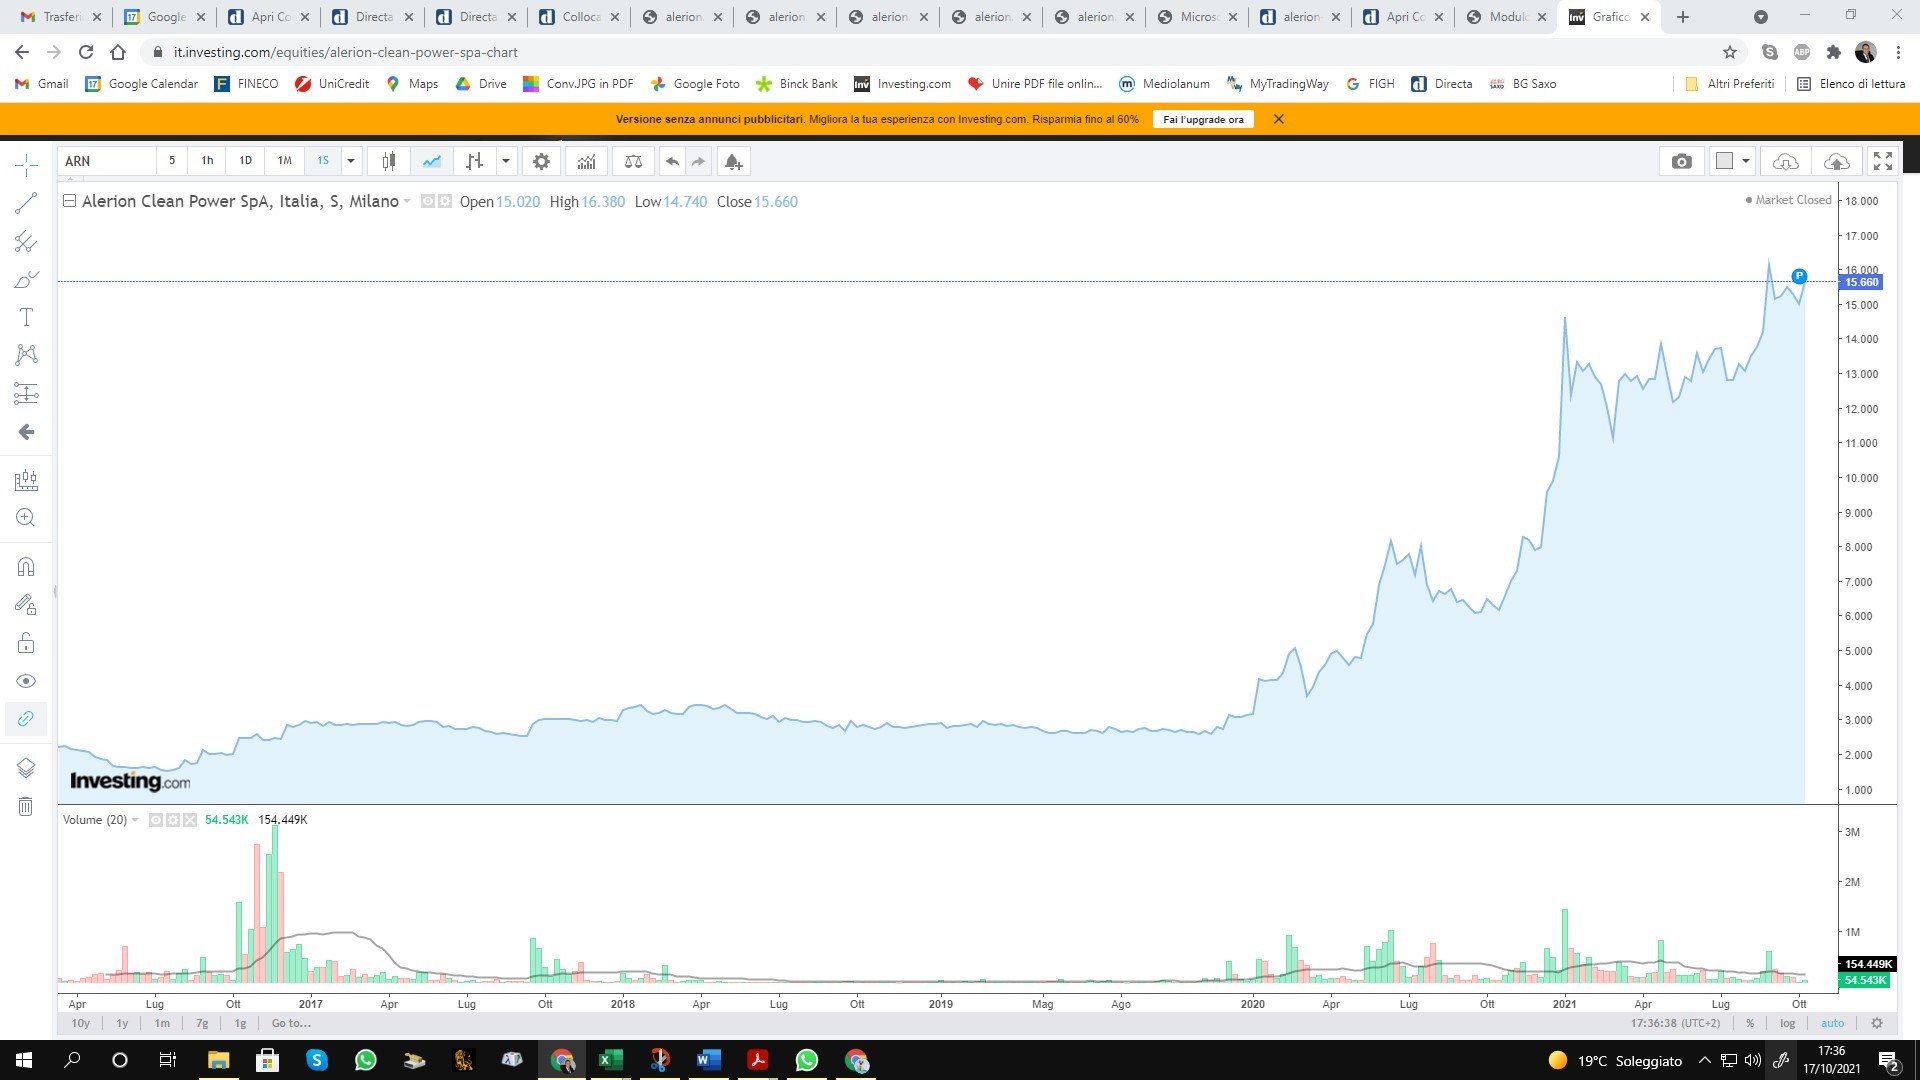The image size is (1920, 1080).
Task: Take a chart snapshot with camera icon
Action: 1682,161
